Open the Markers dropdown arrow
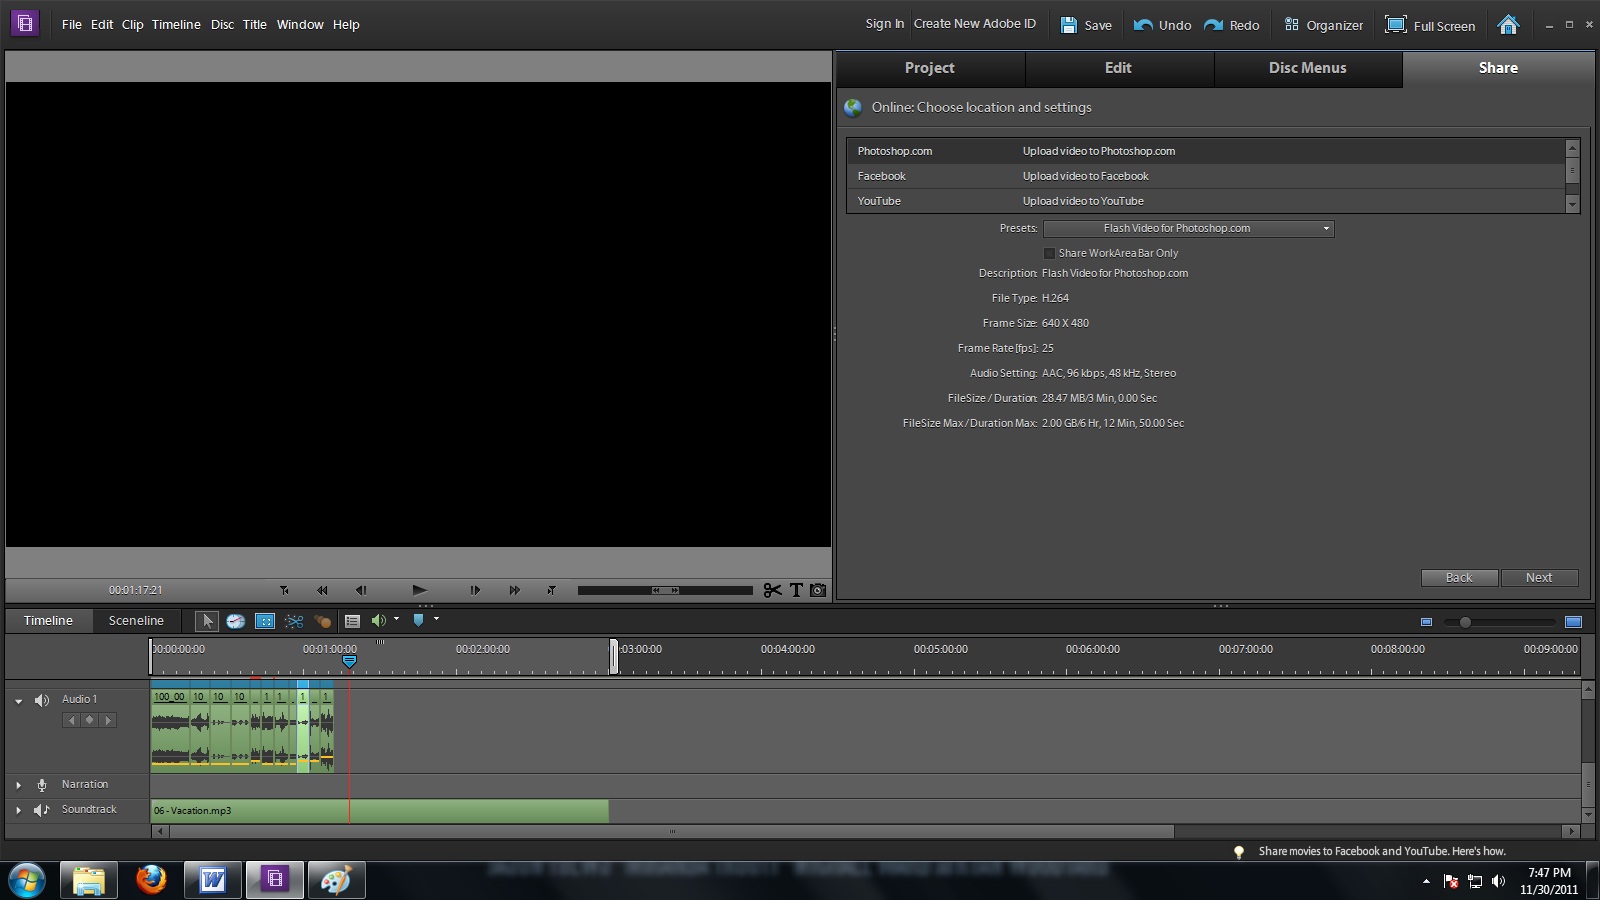 [x=436, y=619]
